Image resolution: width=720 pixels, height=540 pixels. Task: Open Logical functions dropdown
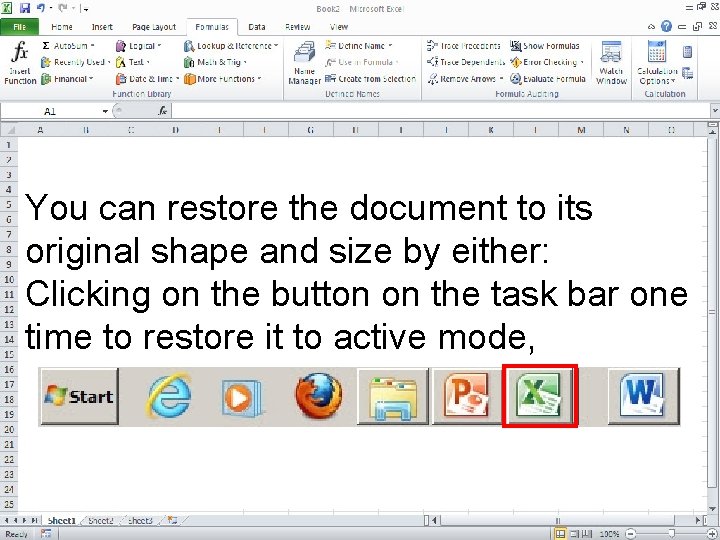click(138, 46)
